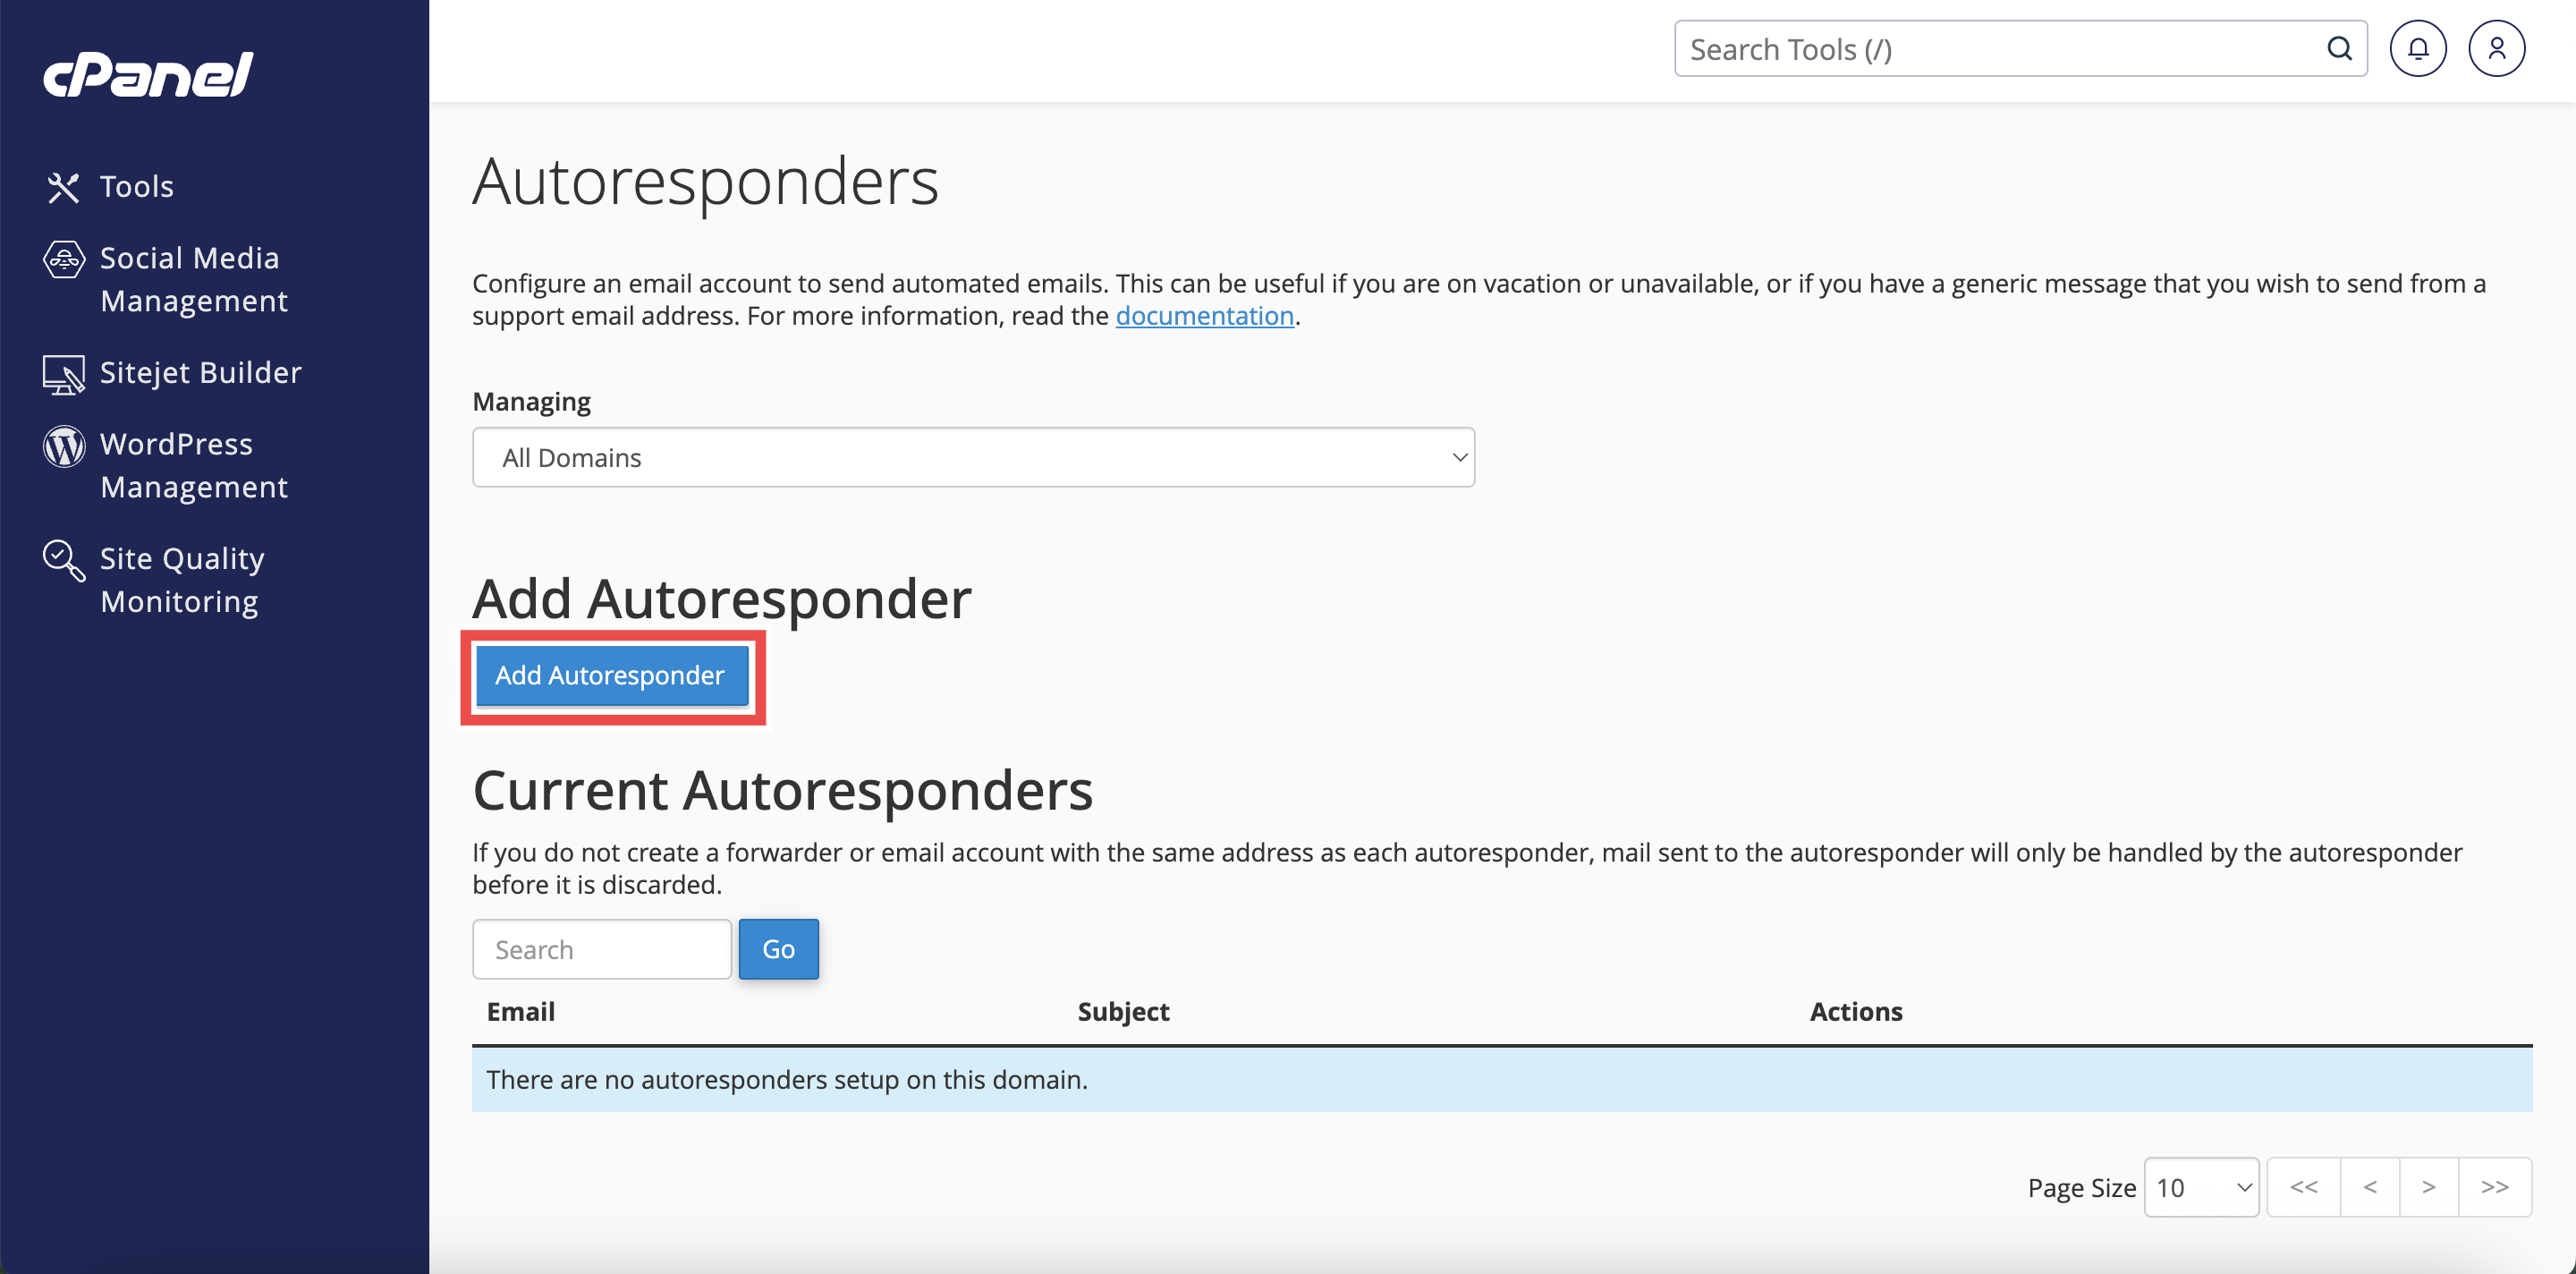Open notifications bell icon
The image size is (2576, 1274).
tap(2417, 49)
